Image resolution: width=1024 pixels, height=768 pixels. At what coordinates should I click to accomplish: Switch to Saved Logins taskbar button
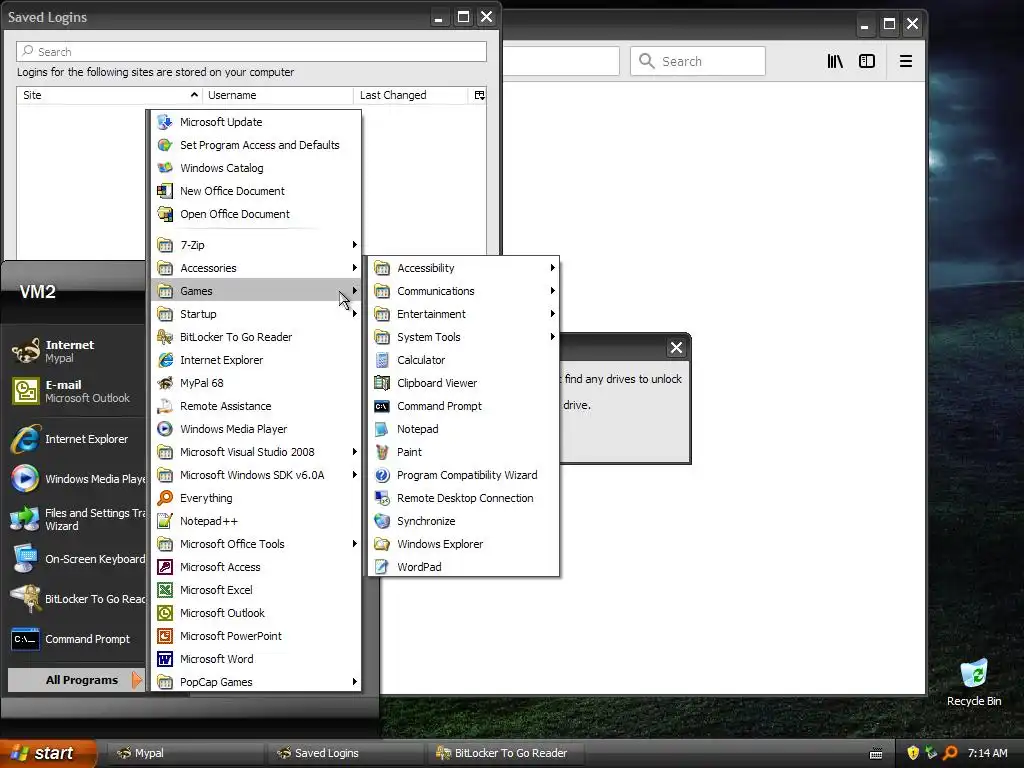345,753
